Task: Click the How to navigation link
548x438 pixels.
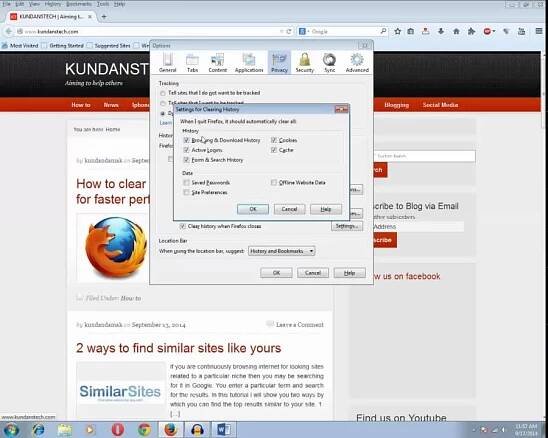Action: (x=81, y=105)
